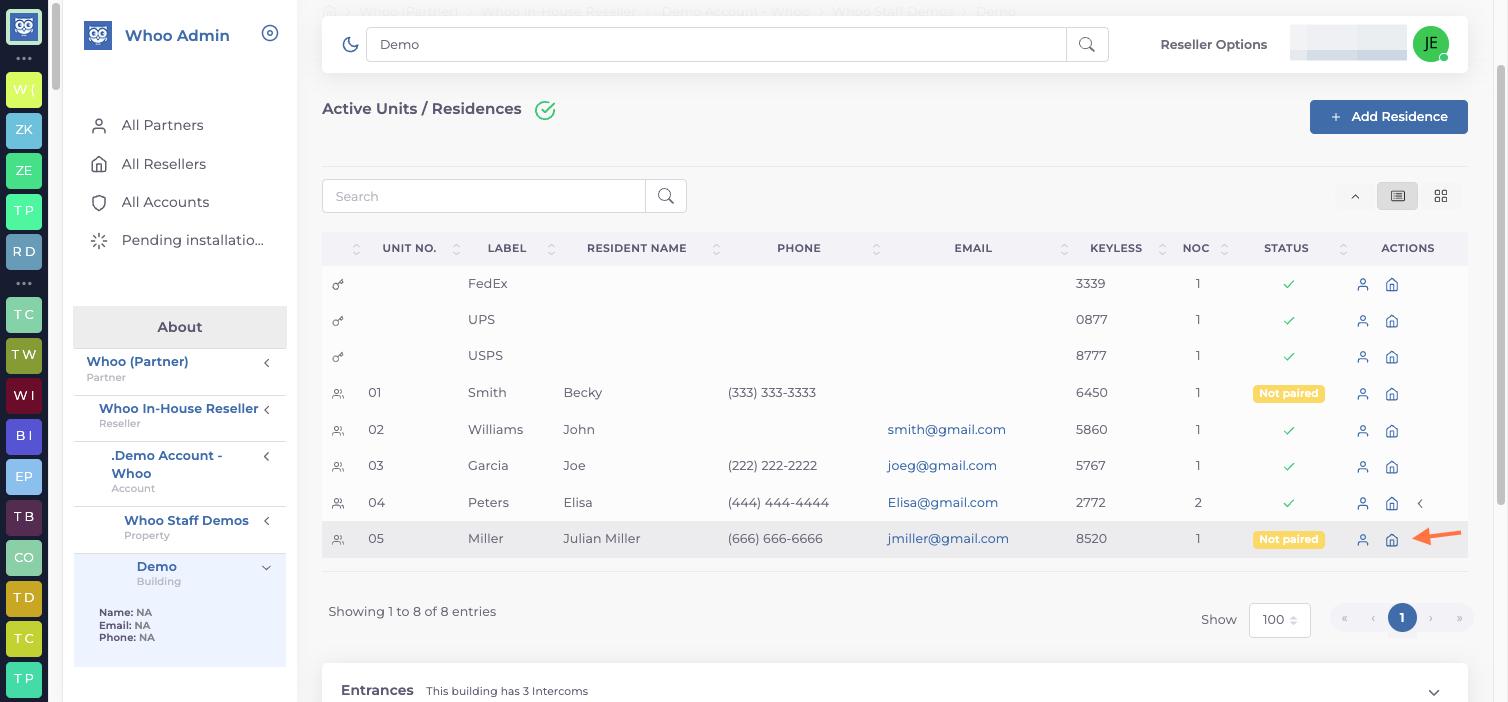Click the magnifier beside Demo search field
The width and height of the screenshot is (1508, 702).
click(x=1087, y=44)
